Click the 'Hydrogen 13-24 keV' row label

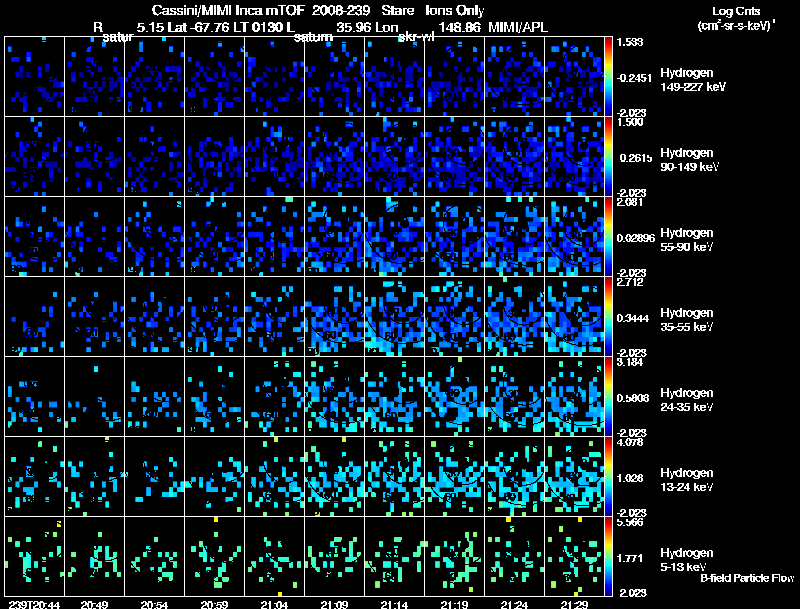click(687, 480)
